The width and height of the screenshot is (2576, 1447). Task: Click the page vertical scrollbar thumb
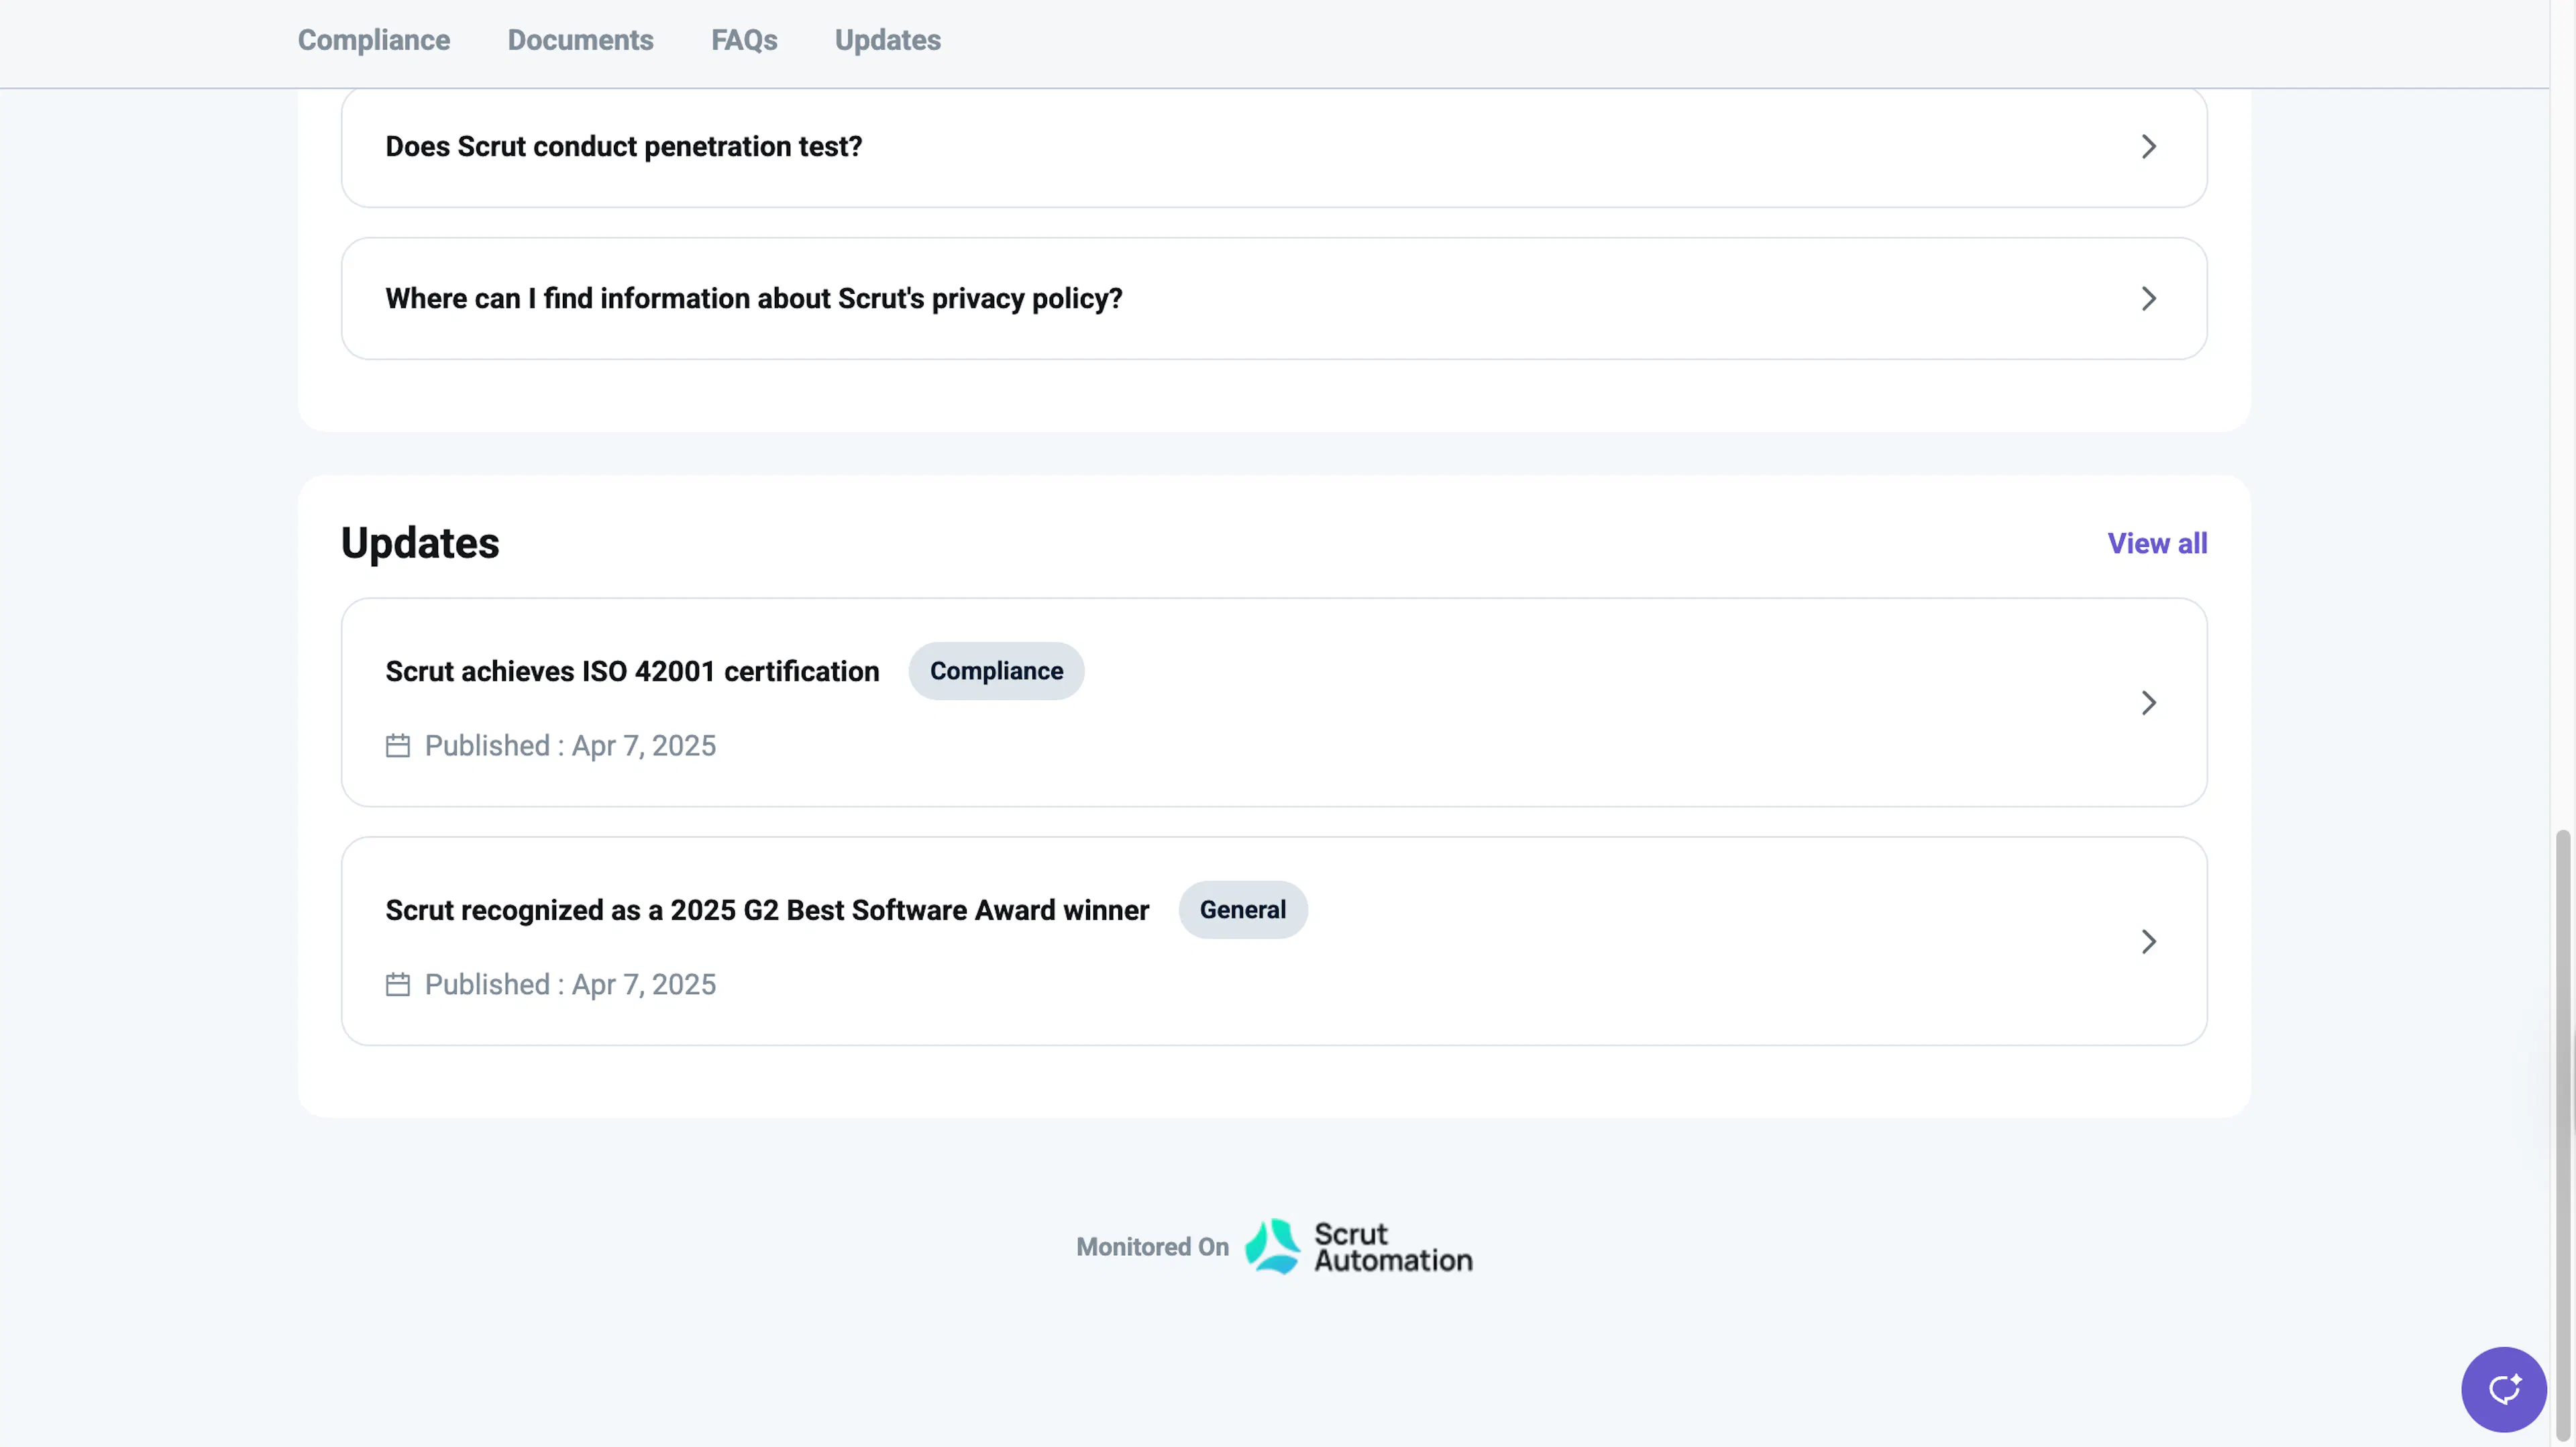pos(2563,1135)
